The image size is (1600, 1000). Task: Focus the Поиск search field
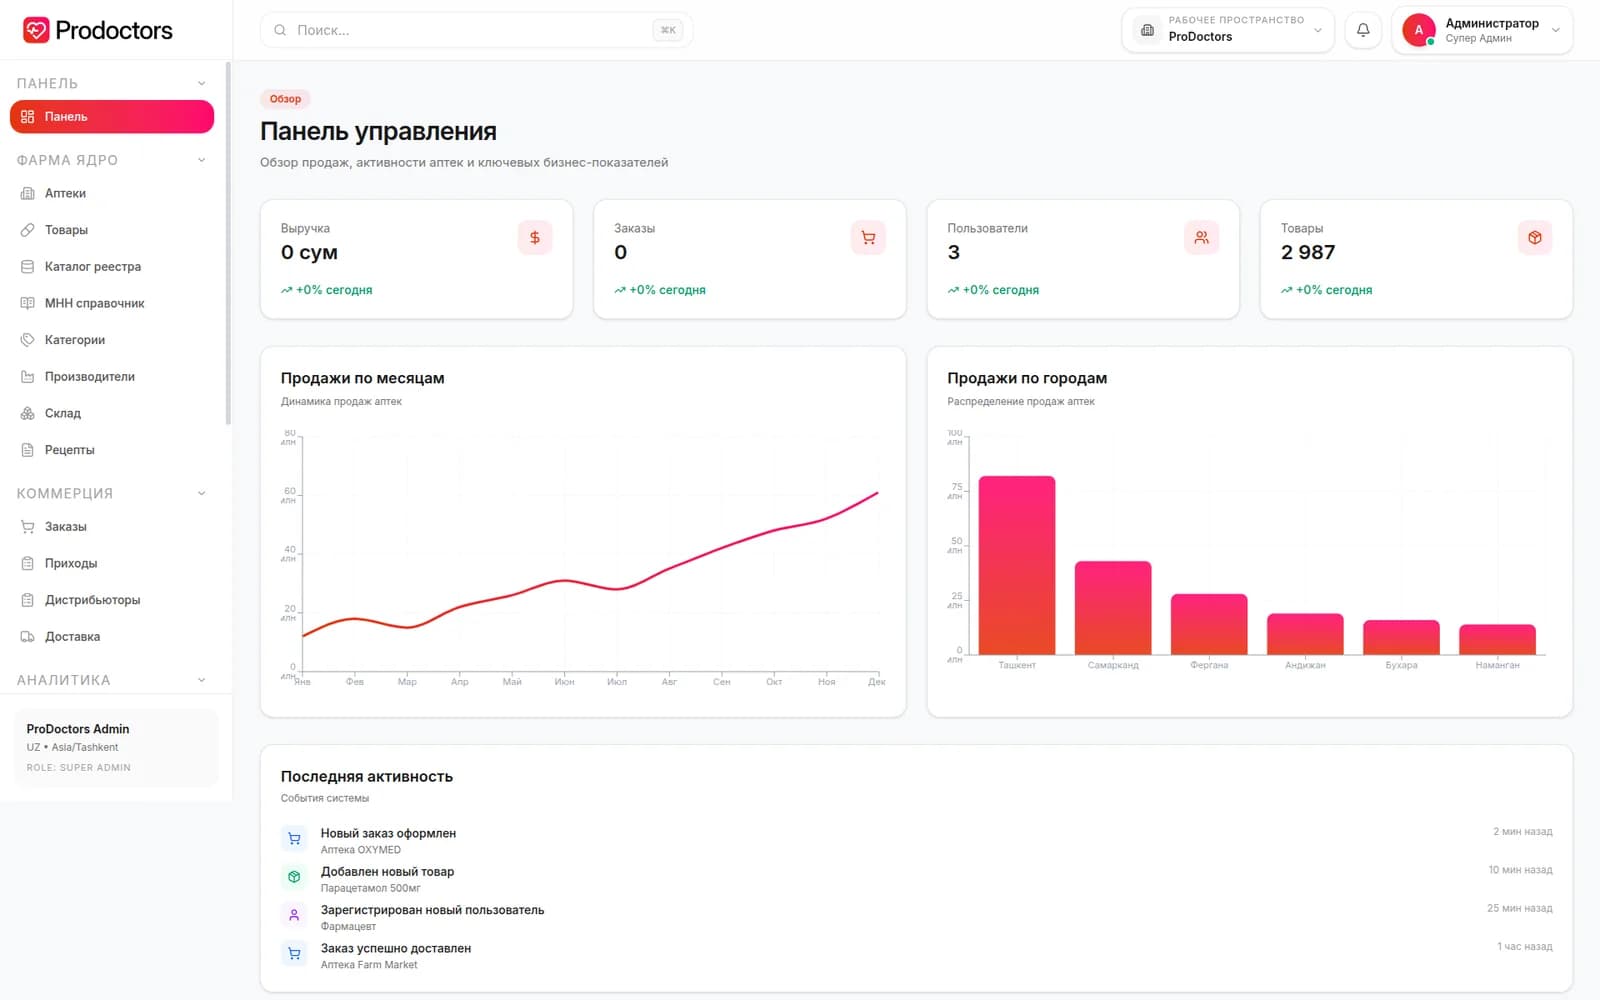click(x=476, y=30)
